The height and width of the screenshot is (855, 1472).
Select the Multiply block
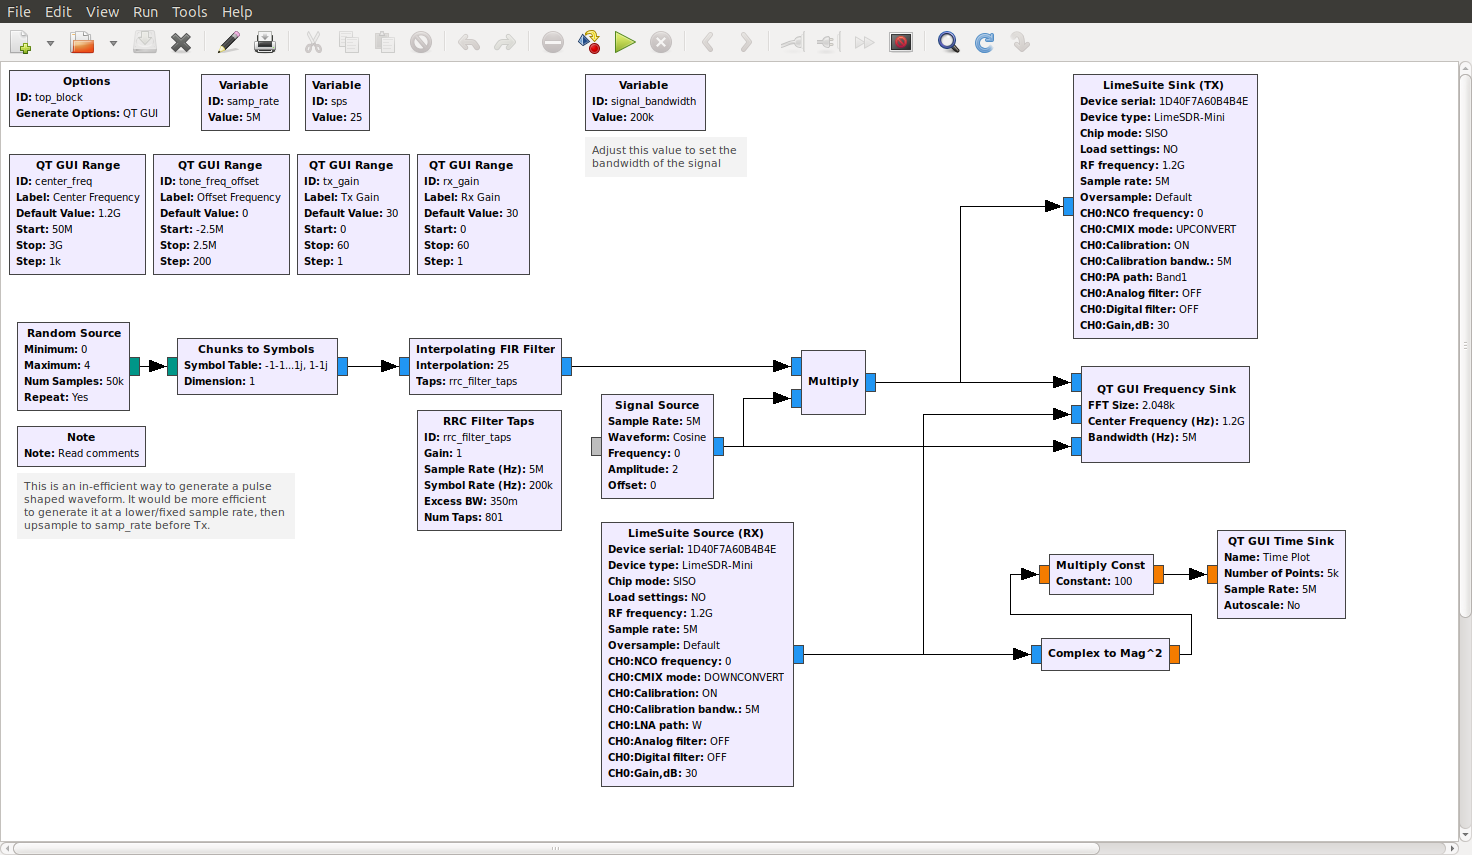[833, 382]
